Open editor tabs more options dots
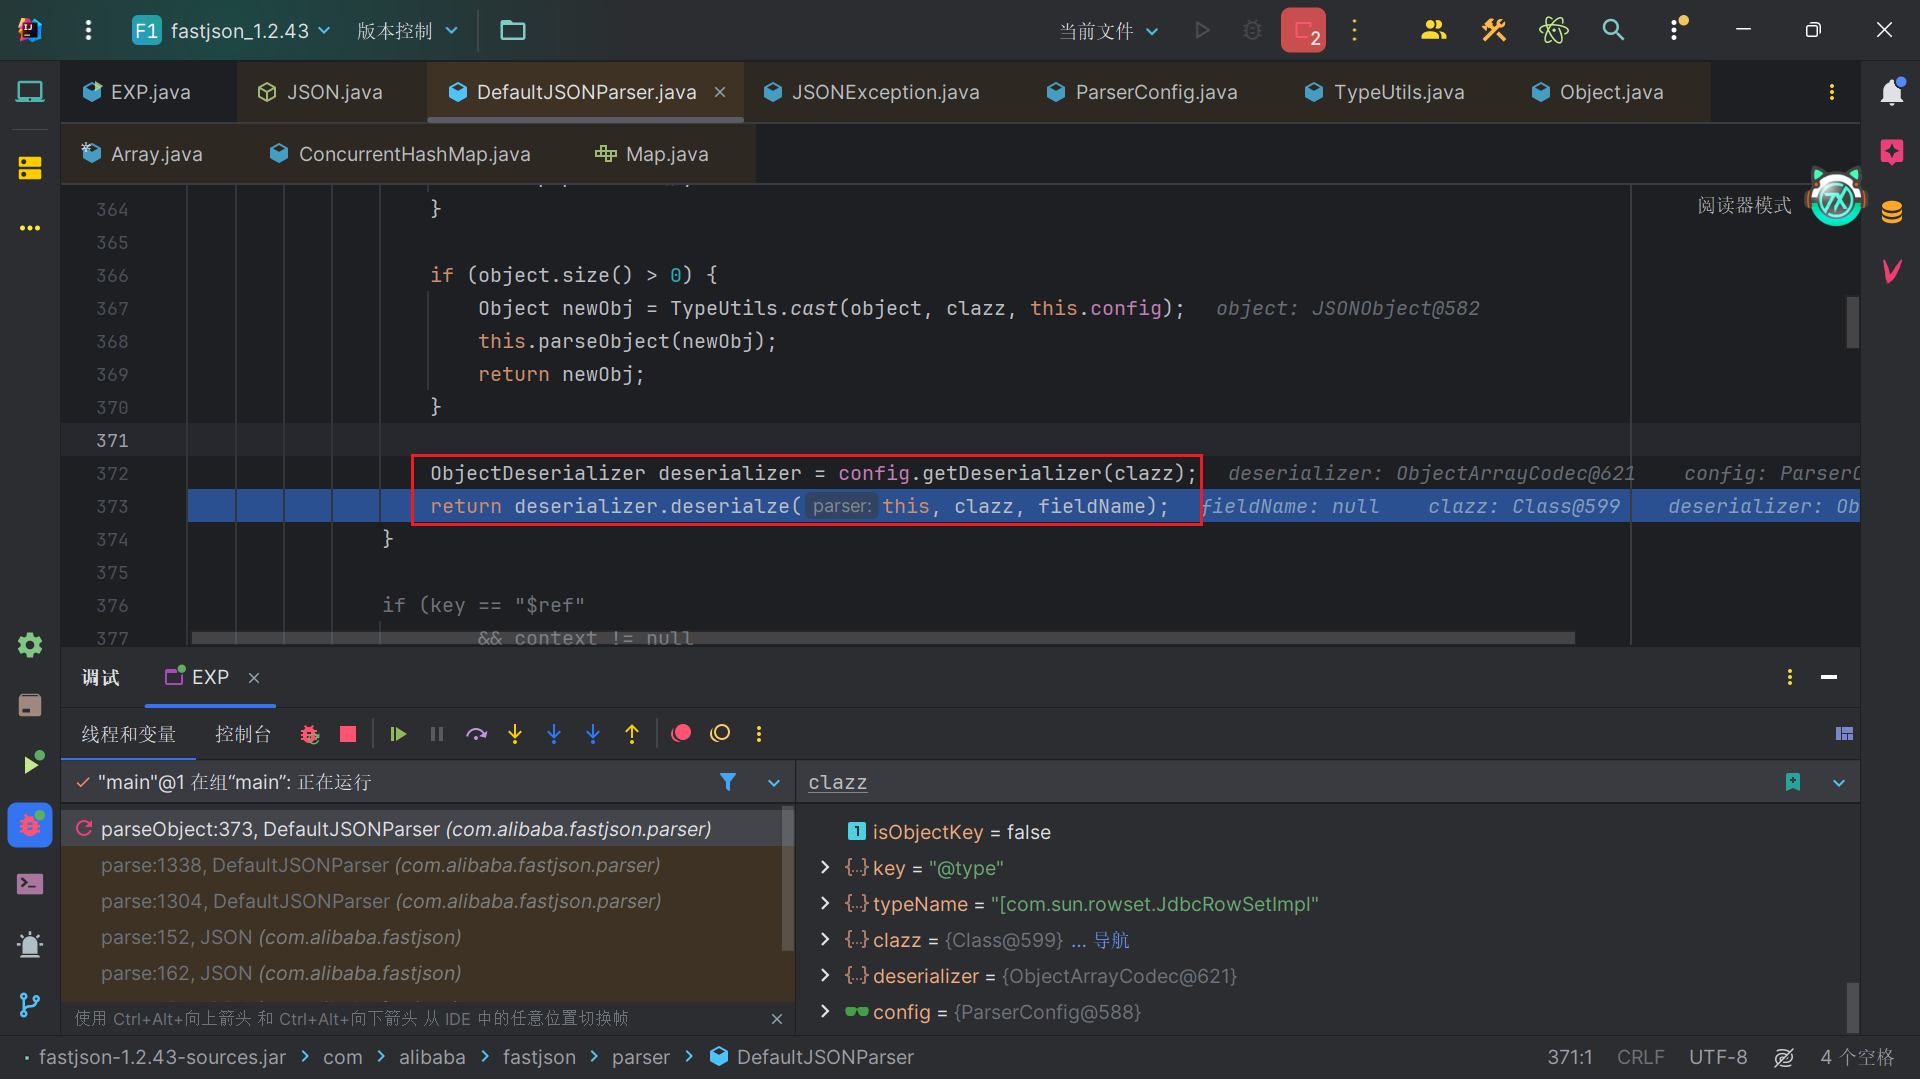Viewport: 1920px width, 1079px height. (x=1831, y=92)
